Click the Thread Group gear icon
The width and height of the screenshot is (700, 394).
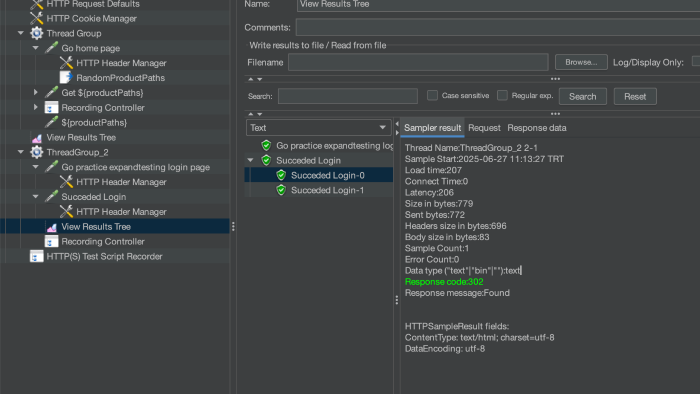tap(37, 33)
